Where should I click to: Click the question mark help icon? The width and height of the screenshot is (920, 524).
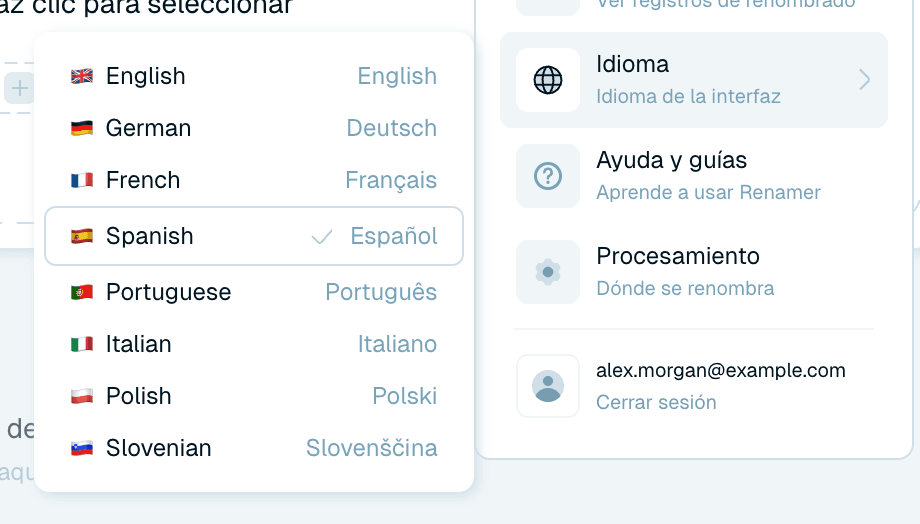(x=548, y=176)
